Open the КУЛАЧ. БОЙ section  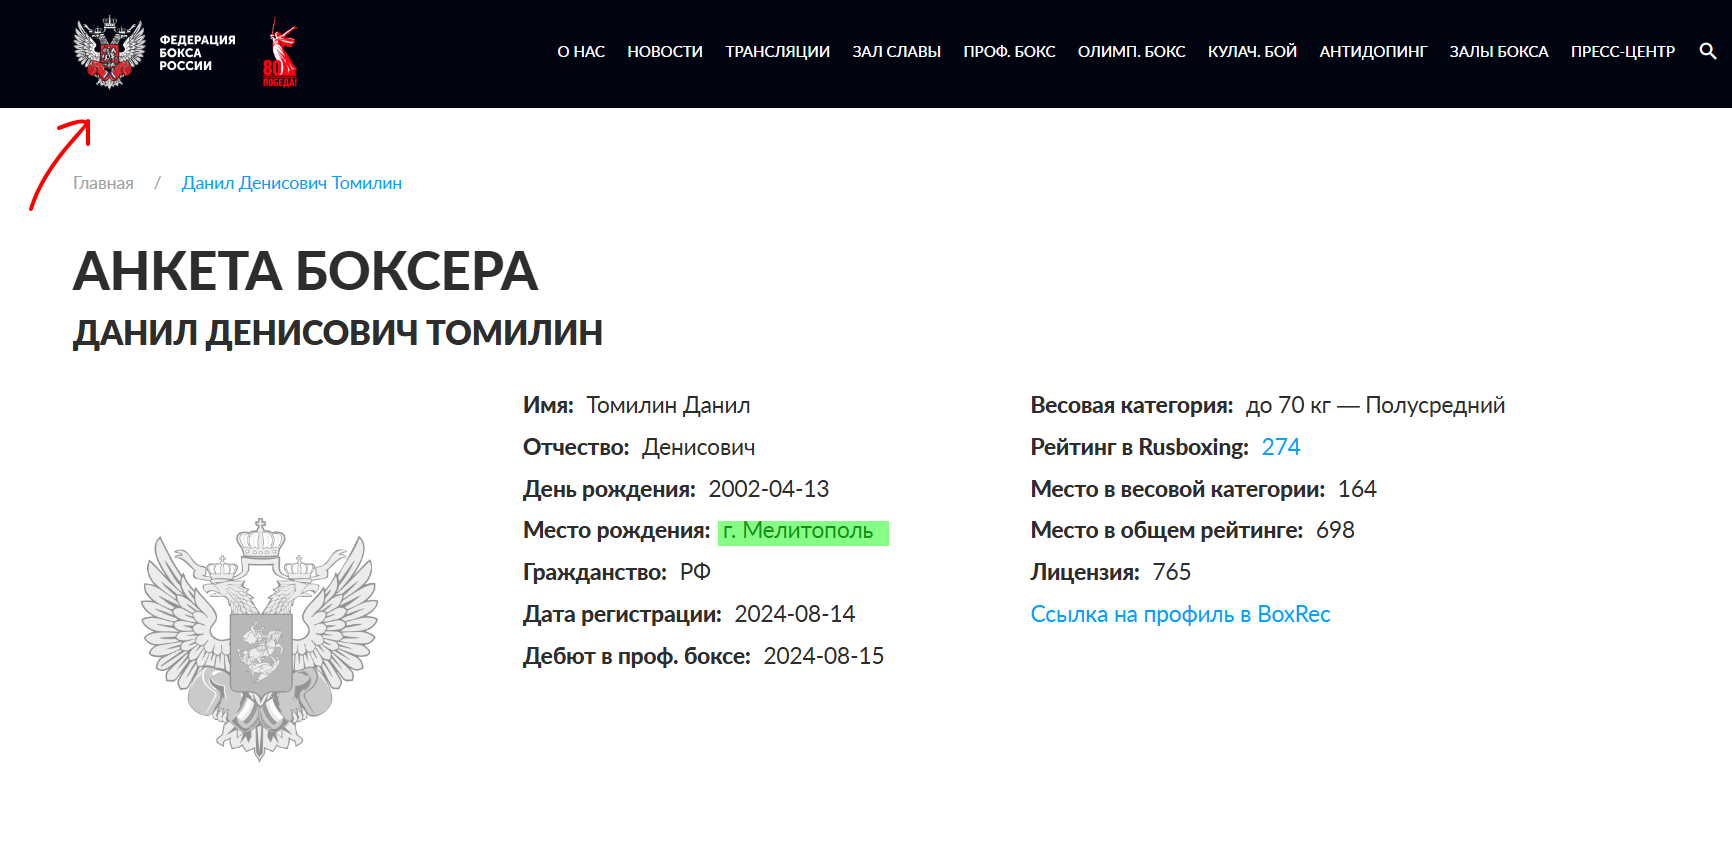pos(1251,51)
